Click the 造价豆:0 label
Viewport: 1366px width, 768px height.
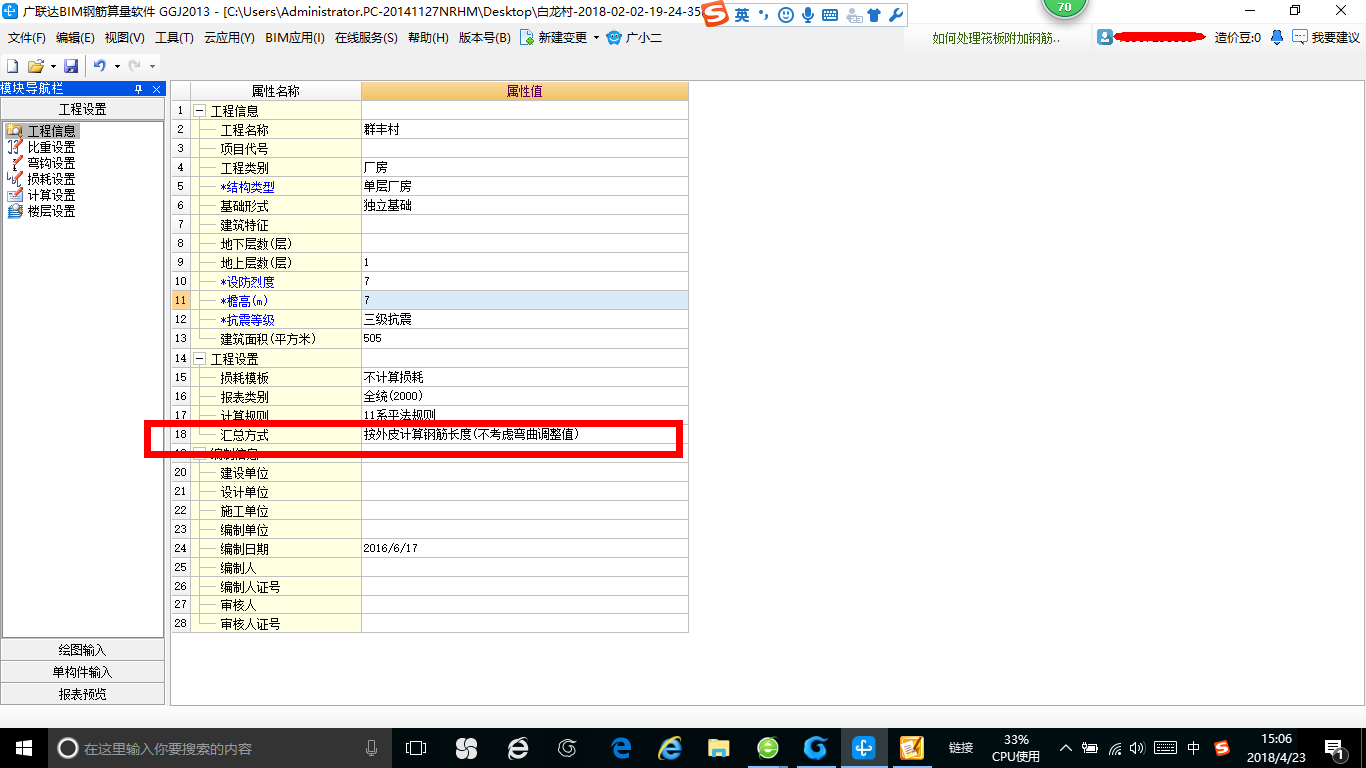[x=1238, y=38]
